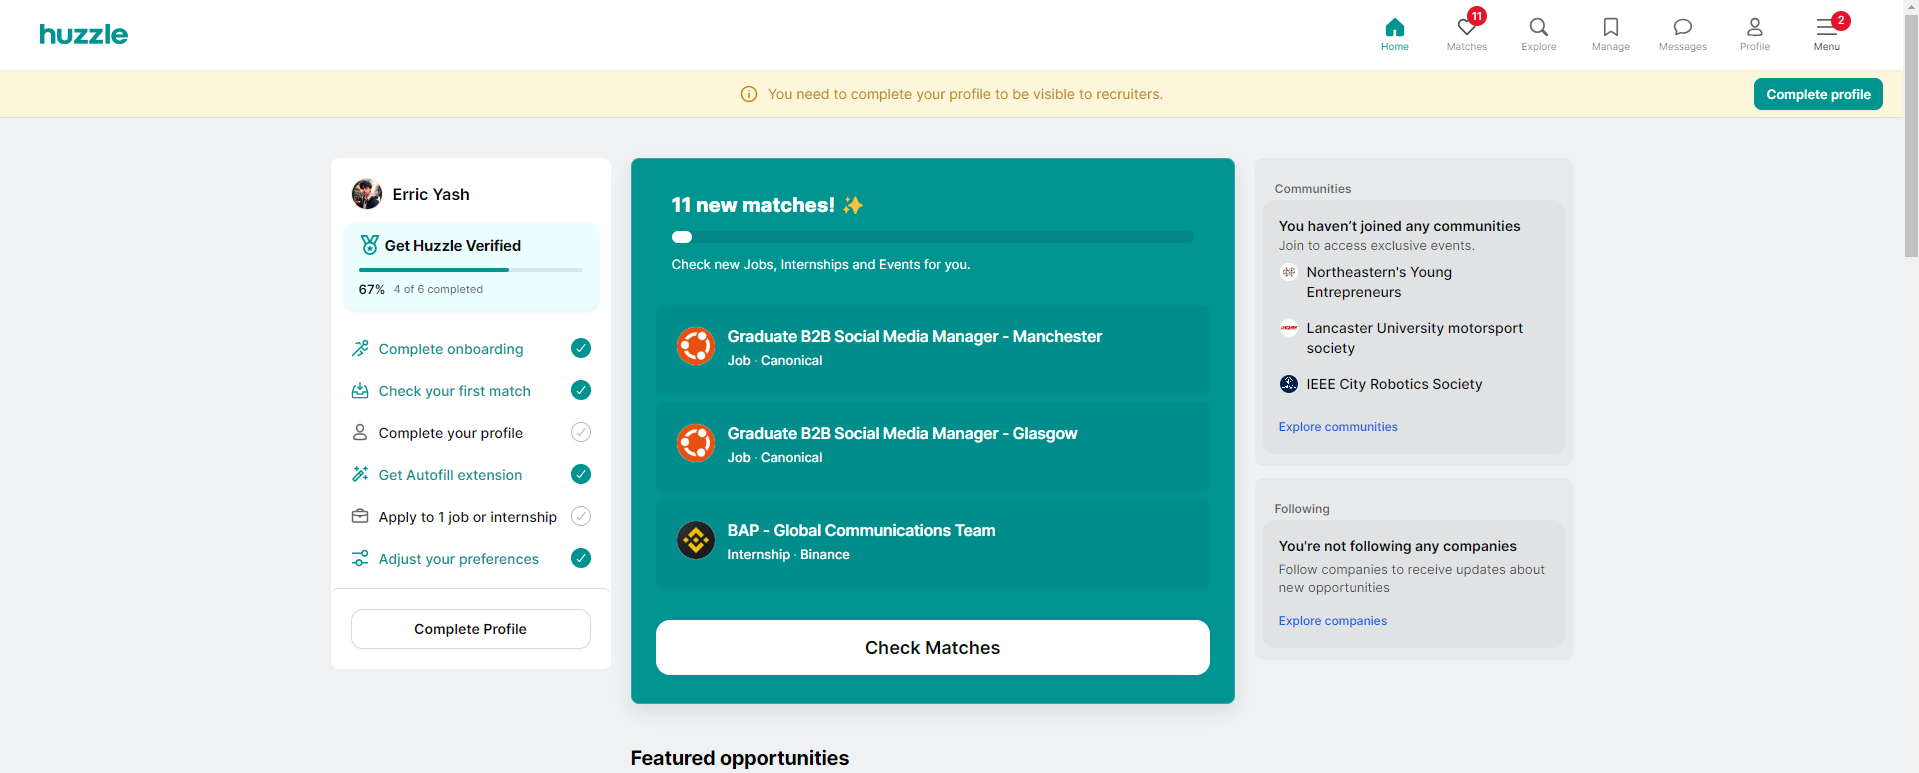Click Lancaster University motorsport society icon
1919x773 pixels.
click(1289, 328)
